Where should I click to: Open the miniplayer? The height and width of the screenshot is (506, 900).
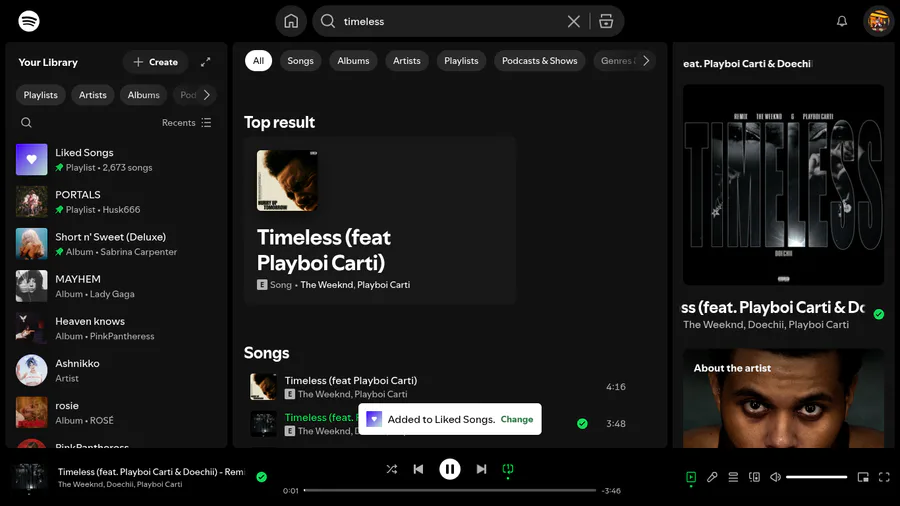click(863, 477)
